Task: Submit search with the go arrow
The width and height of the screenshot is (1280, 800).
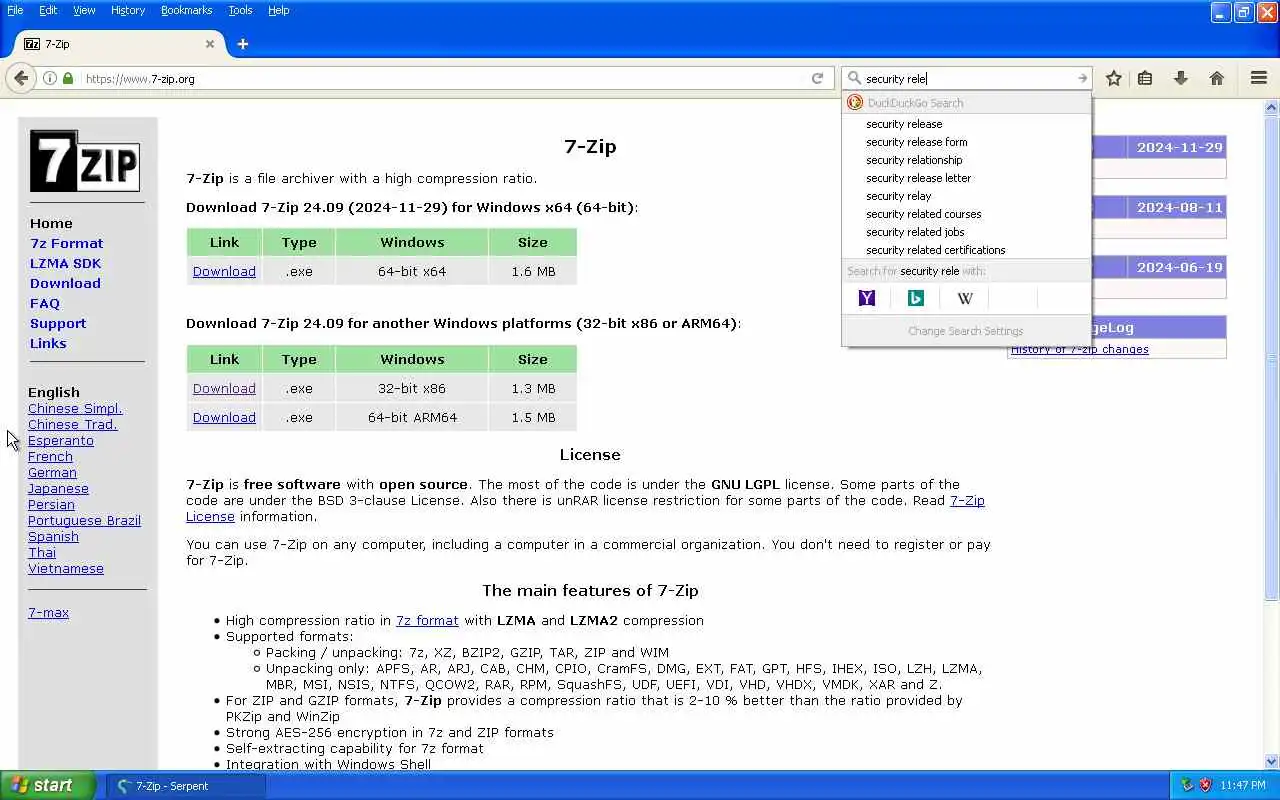Action: (1082, 78)
